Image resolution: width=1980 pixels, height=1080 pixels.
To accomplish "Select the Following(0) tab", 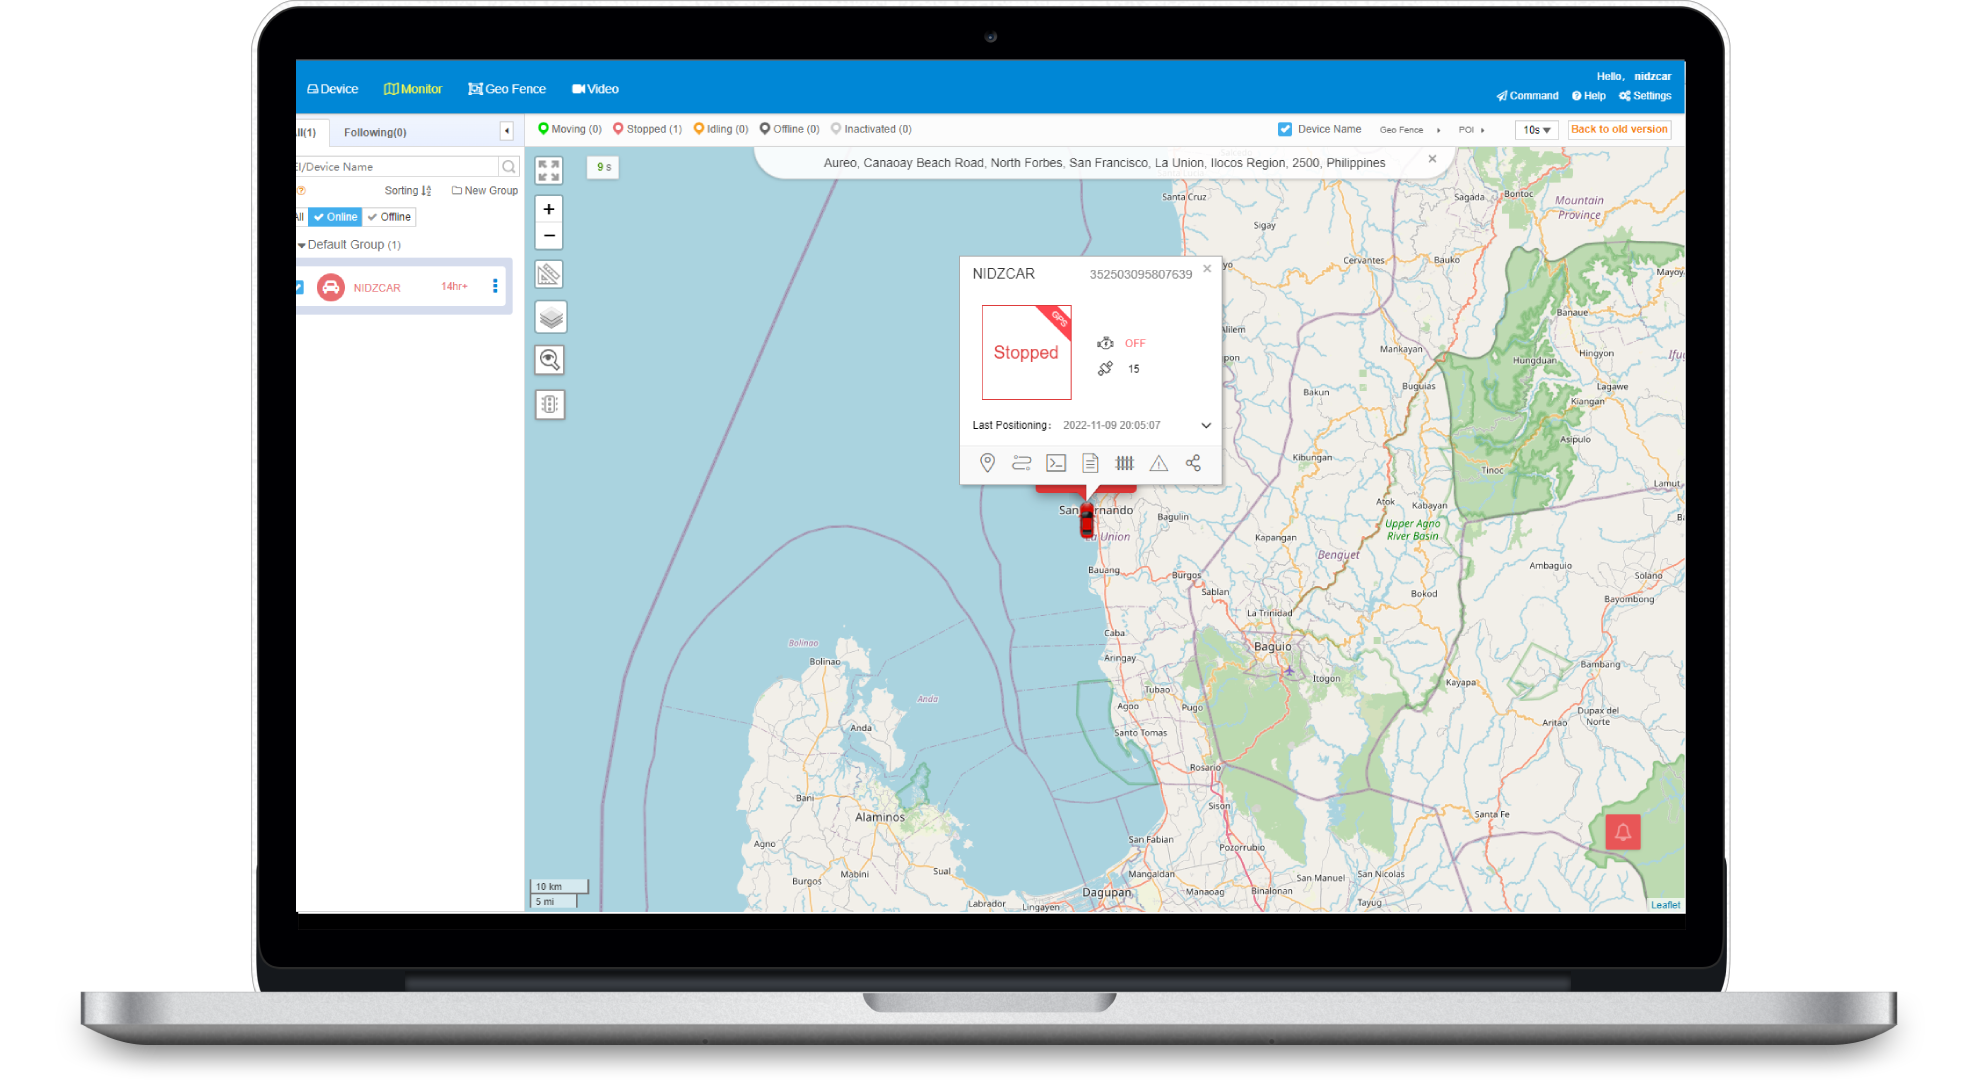I will coord(375,132).
